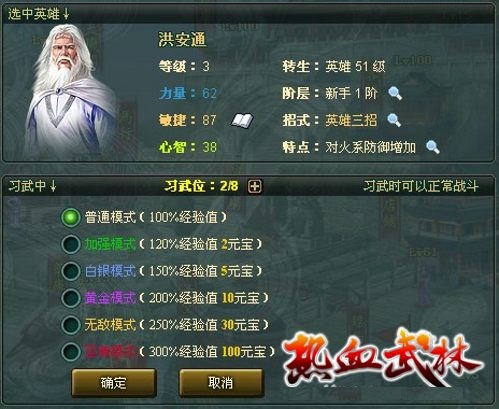Select the 300% experience 100元宝 mode
Screen dimensions: 499x409
pos(71,352)
